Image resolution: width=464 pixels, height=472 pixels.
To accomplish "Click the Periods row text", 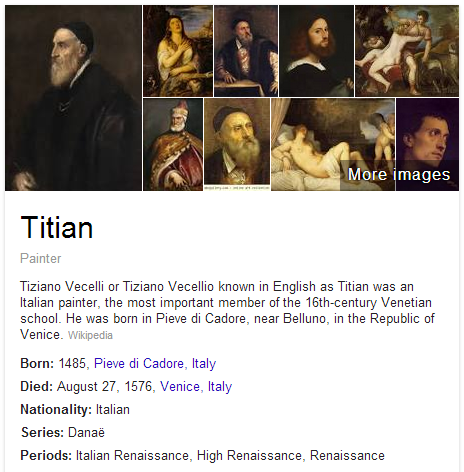I will 202,455.
